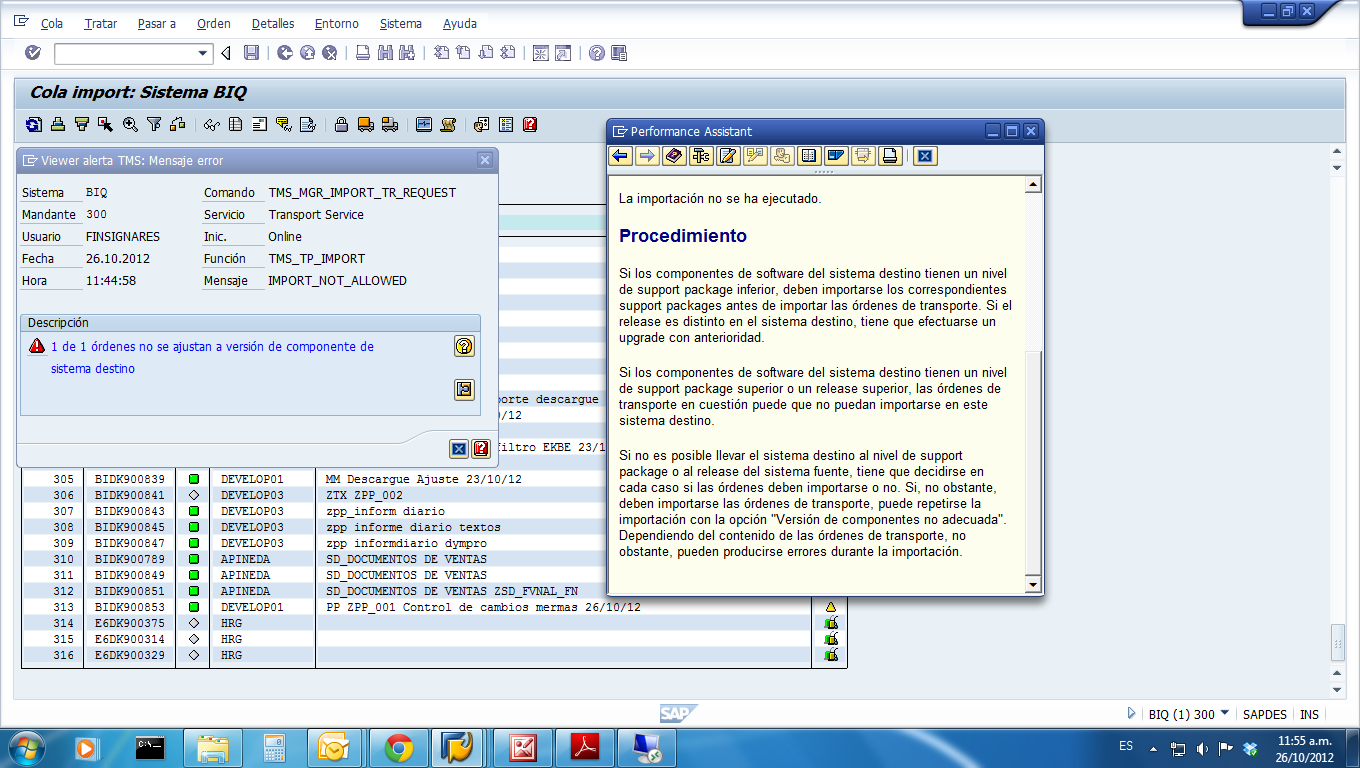The image size is (1360, 768).
Task: Open the Detalles menu
Action: point(272,23)
